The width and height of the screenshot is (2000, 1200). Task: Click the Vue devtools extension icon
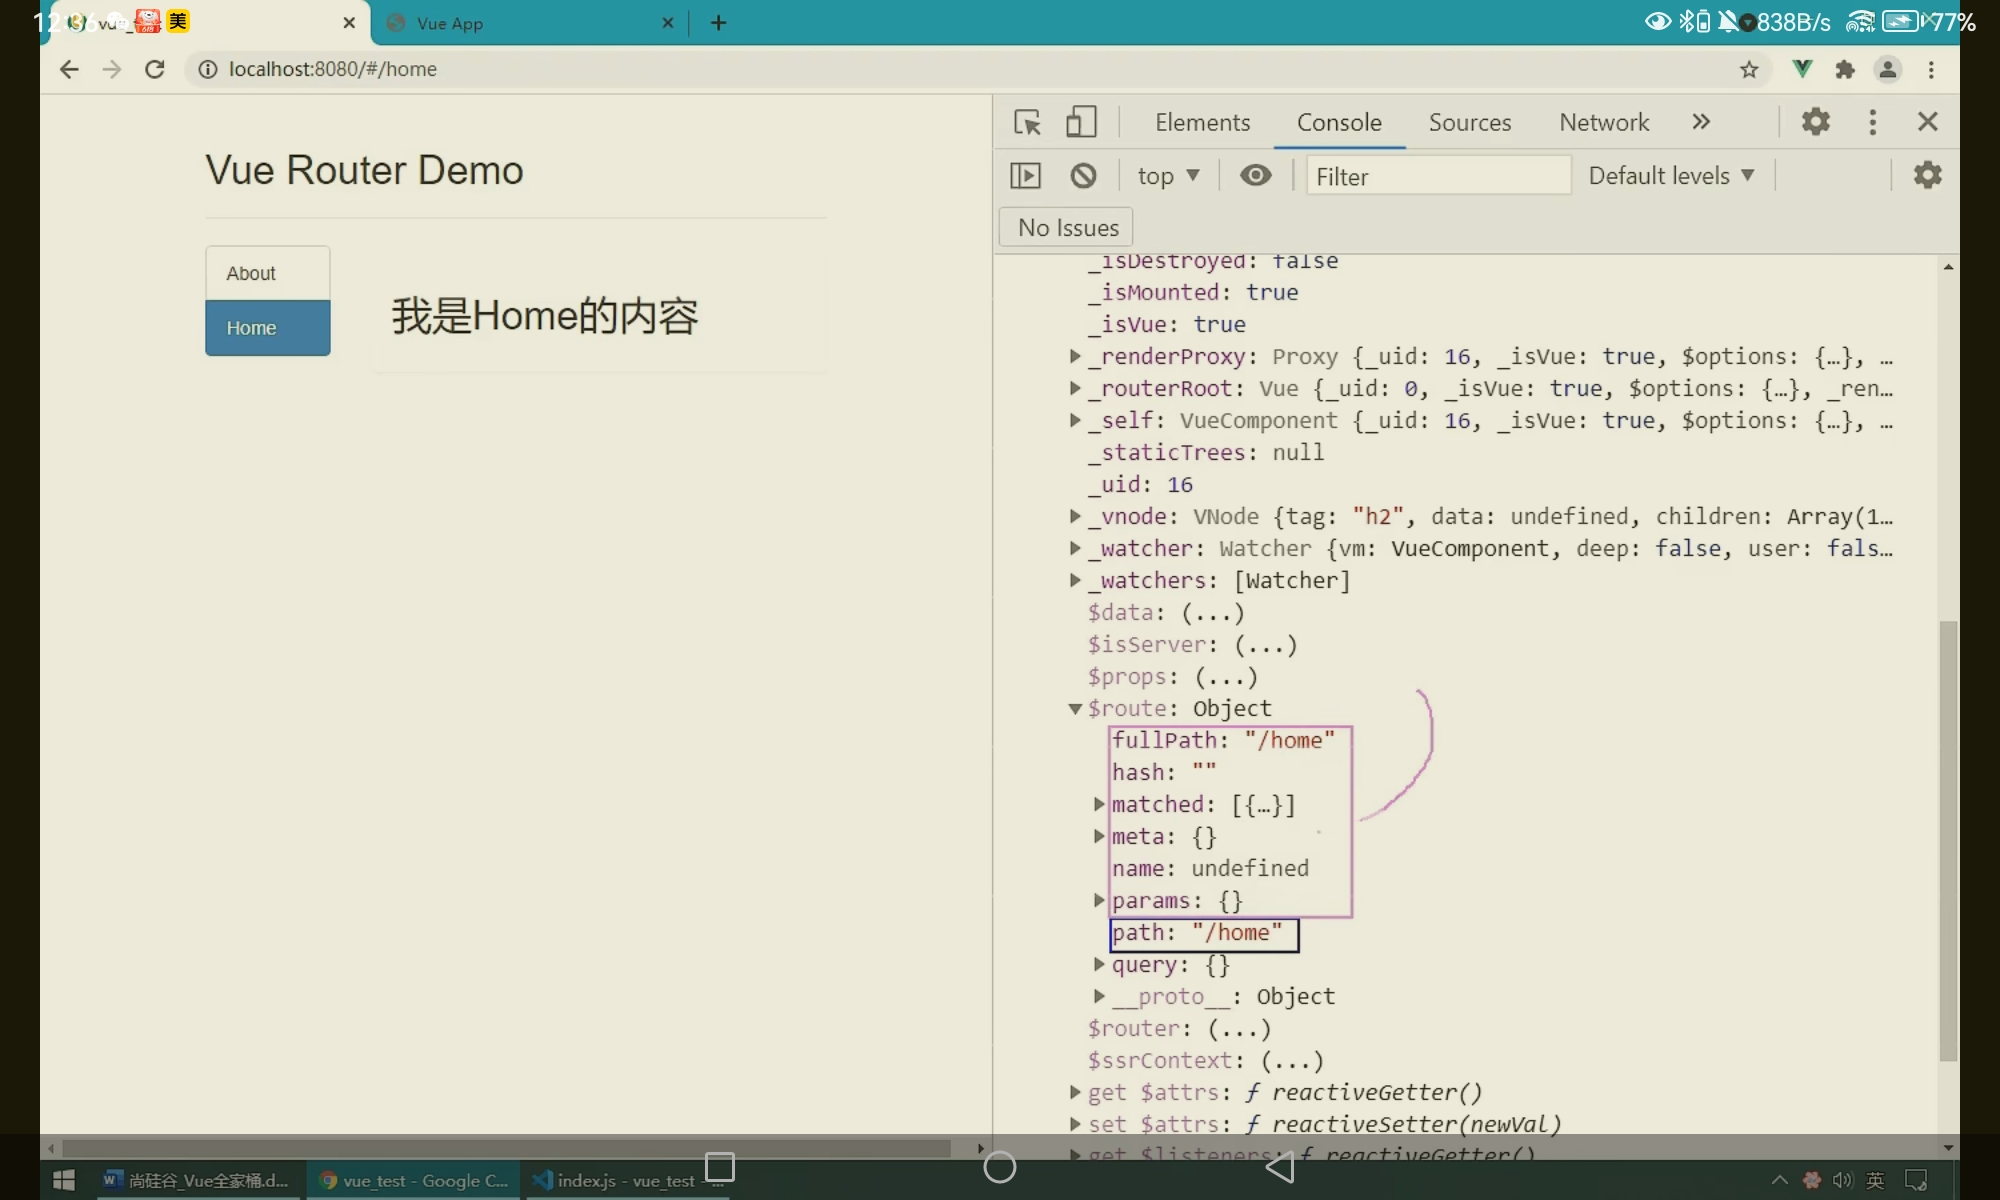click(1802, 69)
